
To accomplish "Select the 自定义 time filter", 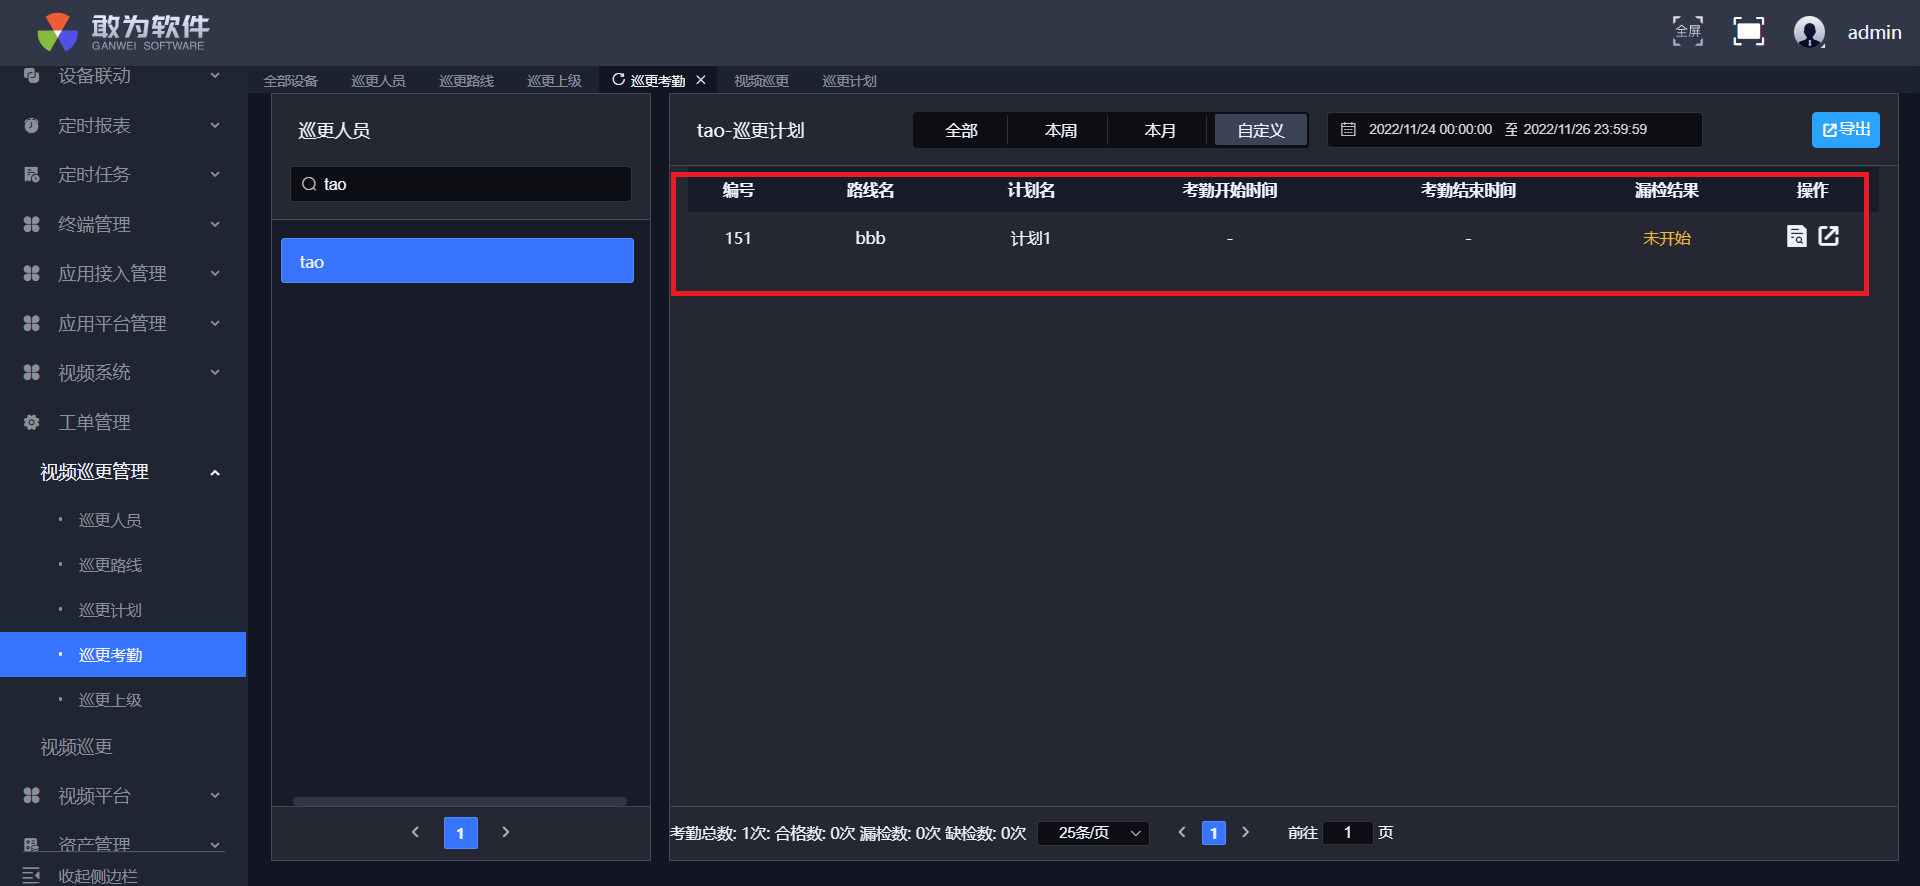I will (x=1260, y=130).
